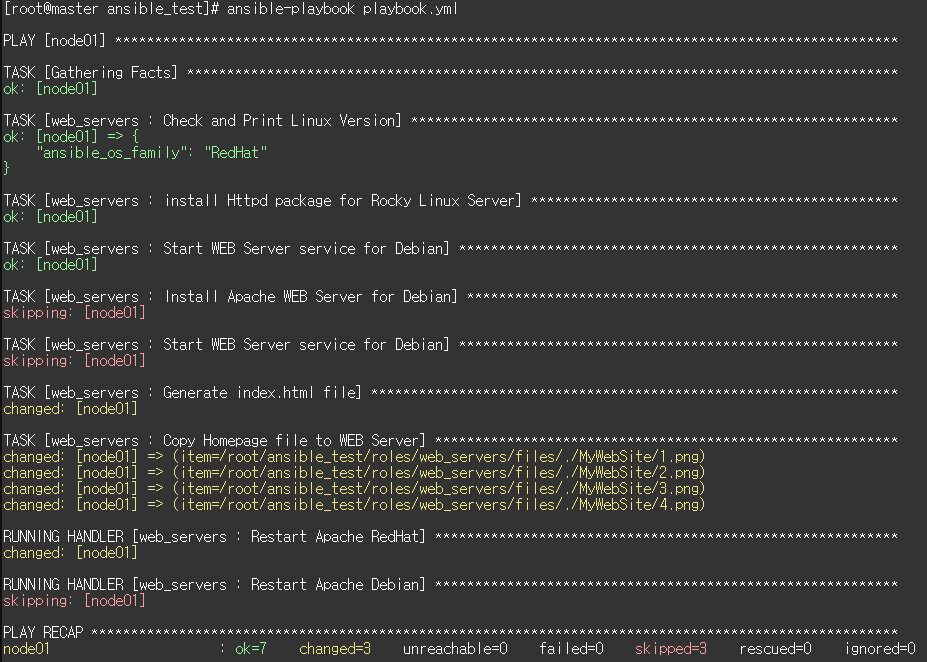Click skipping: [node01] under Restart Apache Debian

(74, 601)
